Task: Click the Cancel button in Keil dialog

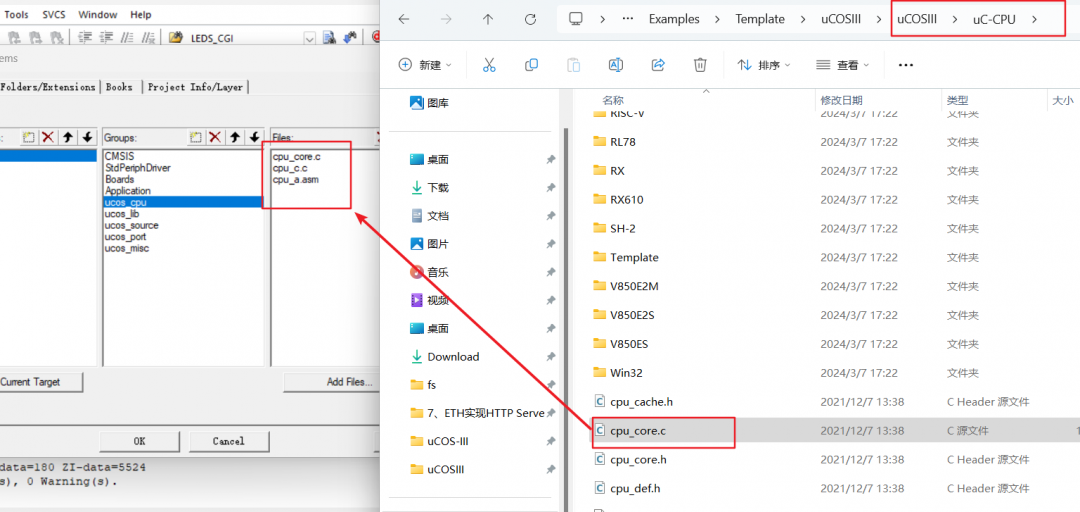Action: point(229,441)
